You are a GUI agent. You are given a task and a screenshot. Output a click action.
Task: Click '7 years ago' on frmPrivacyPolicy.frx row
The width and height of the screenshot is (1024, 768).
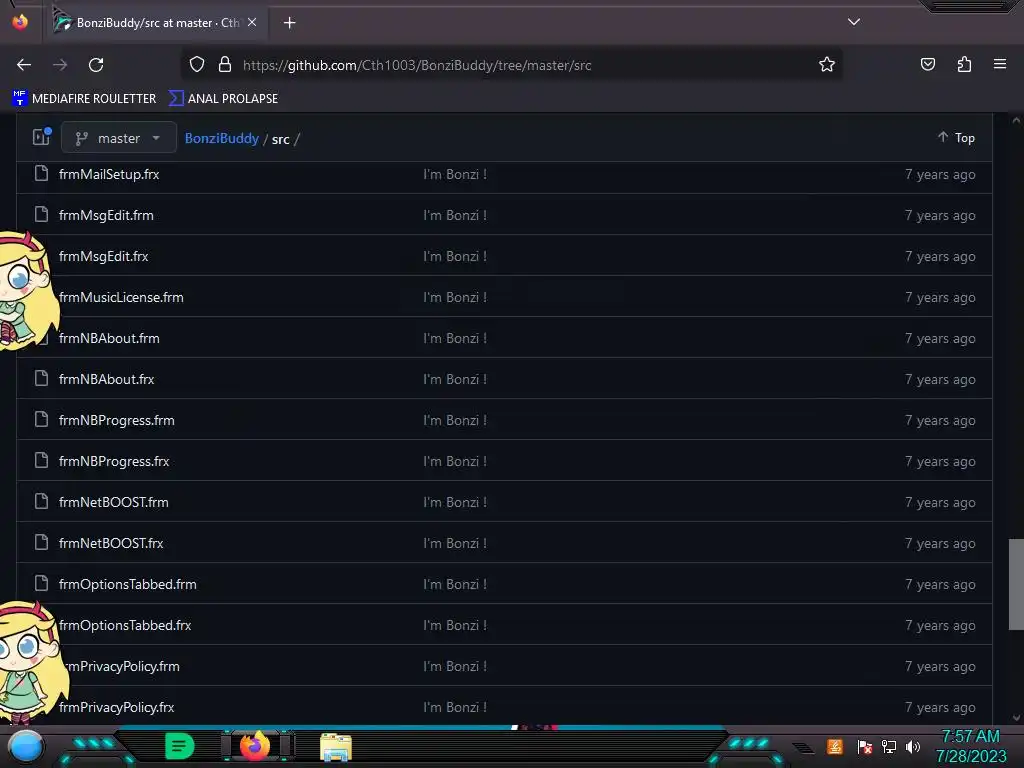coord(940,707)
